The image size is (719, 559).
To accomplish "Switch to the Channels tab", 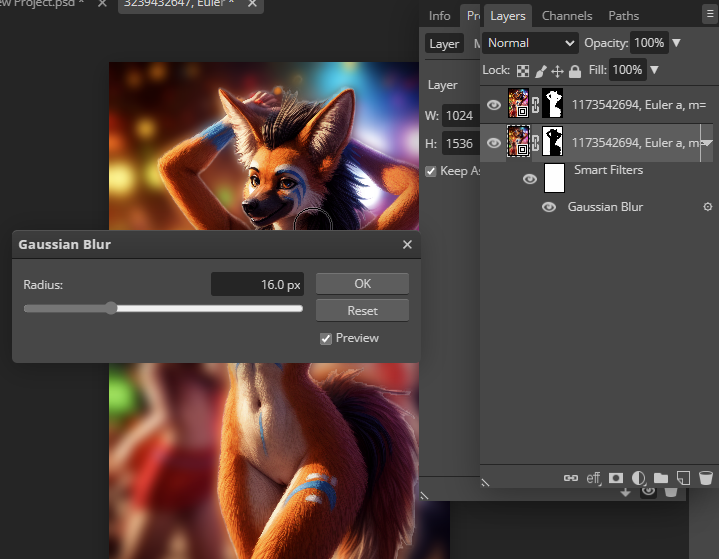I will pyautogui.click(x=566, y=16).
